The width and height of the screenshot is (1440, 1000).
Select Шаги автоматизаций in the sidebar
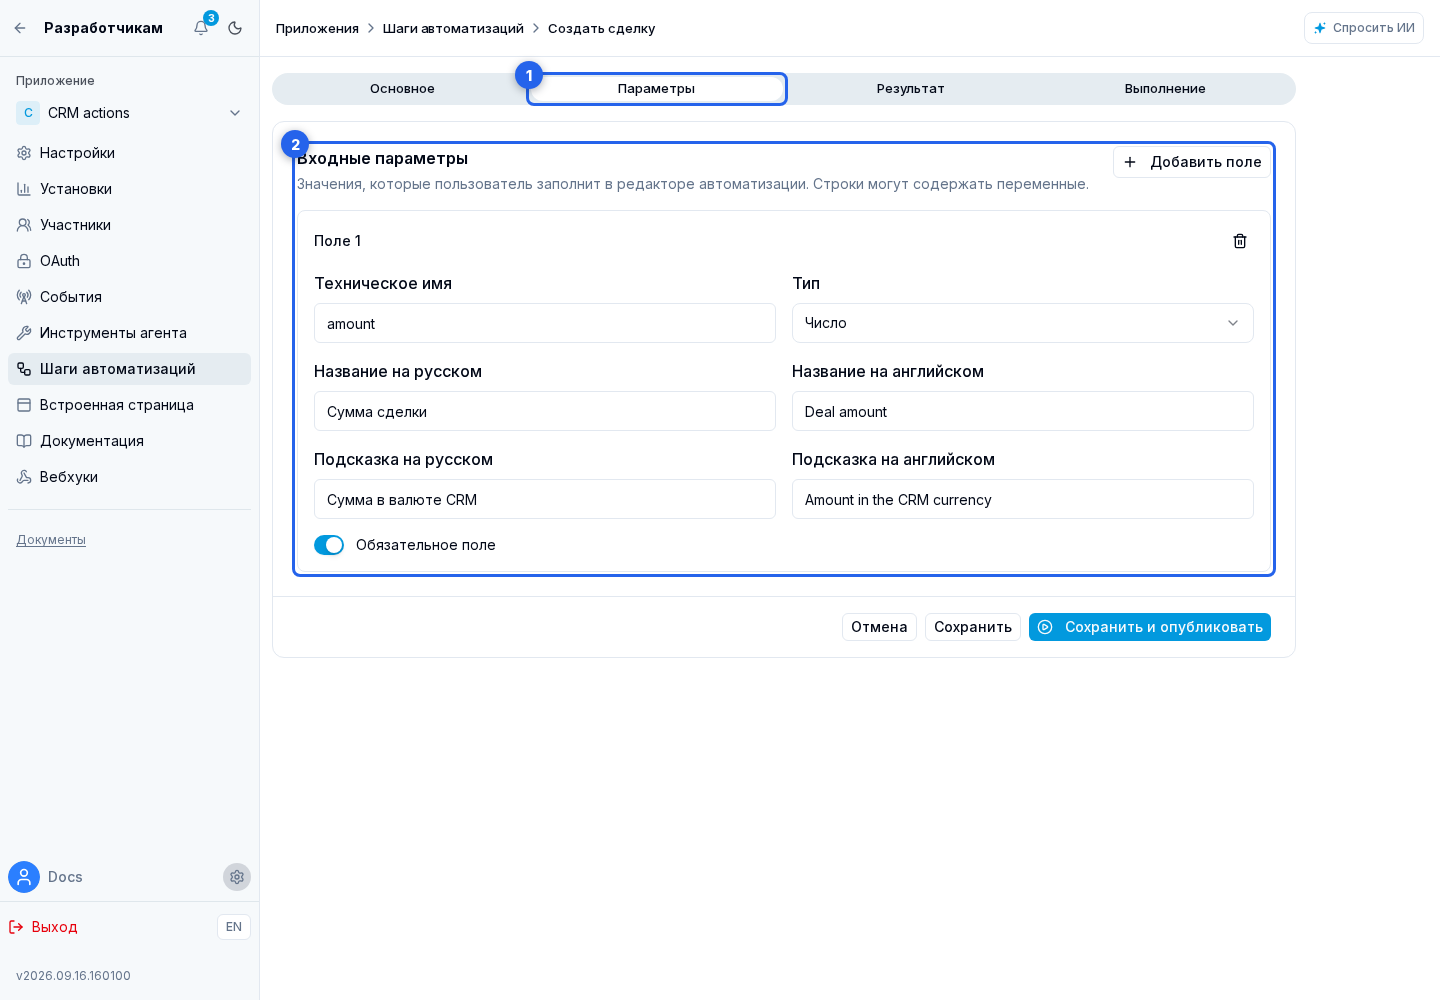130,369
